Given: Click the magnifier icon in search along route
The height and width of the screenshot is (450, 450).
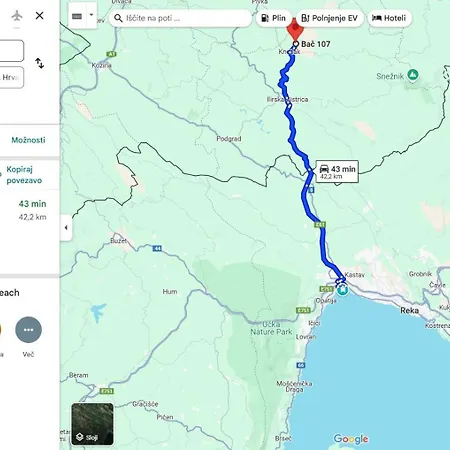Looking at the screenshot, I should (118, 18).
